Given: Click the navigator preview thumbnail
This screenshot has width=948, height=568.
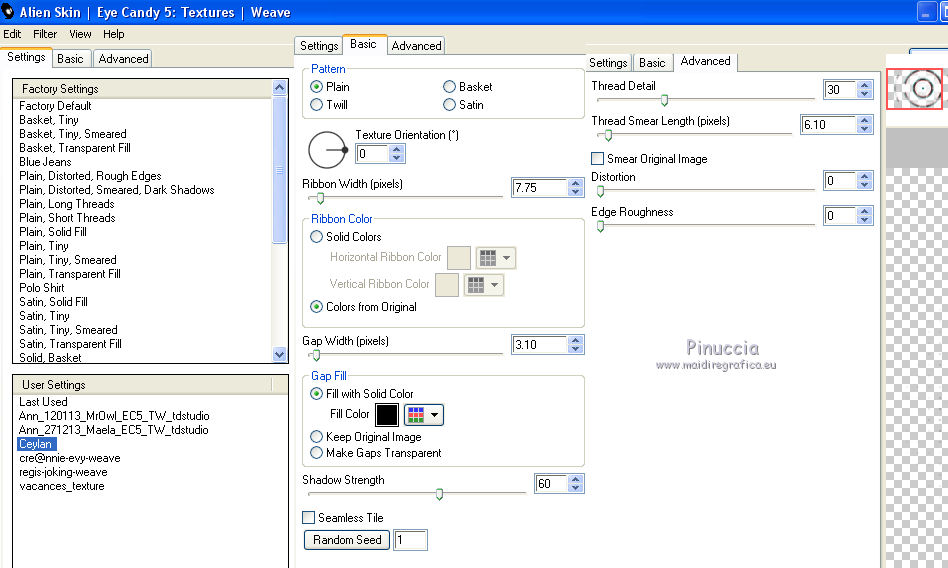Looking at the screenshot, I should click(x=914, y=89).
